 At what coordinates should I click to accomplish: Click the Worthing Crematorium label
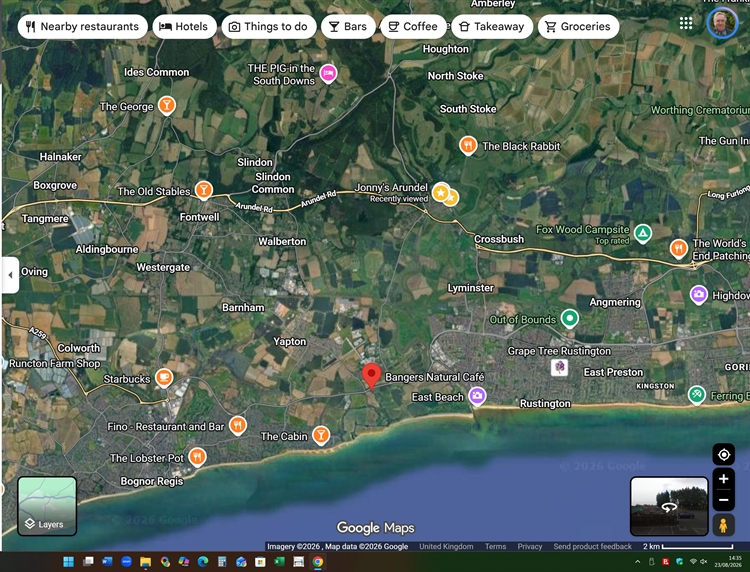[700, 110]
